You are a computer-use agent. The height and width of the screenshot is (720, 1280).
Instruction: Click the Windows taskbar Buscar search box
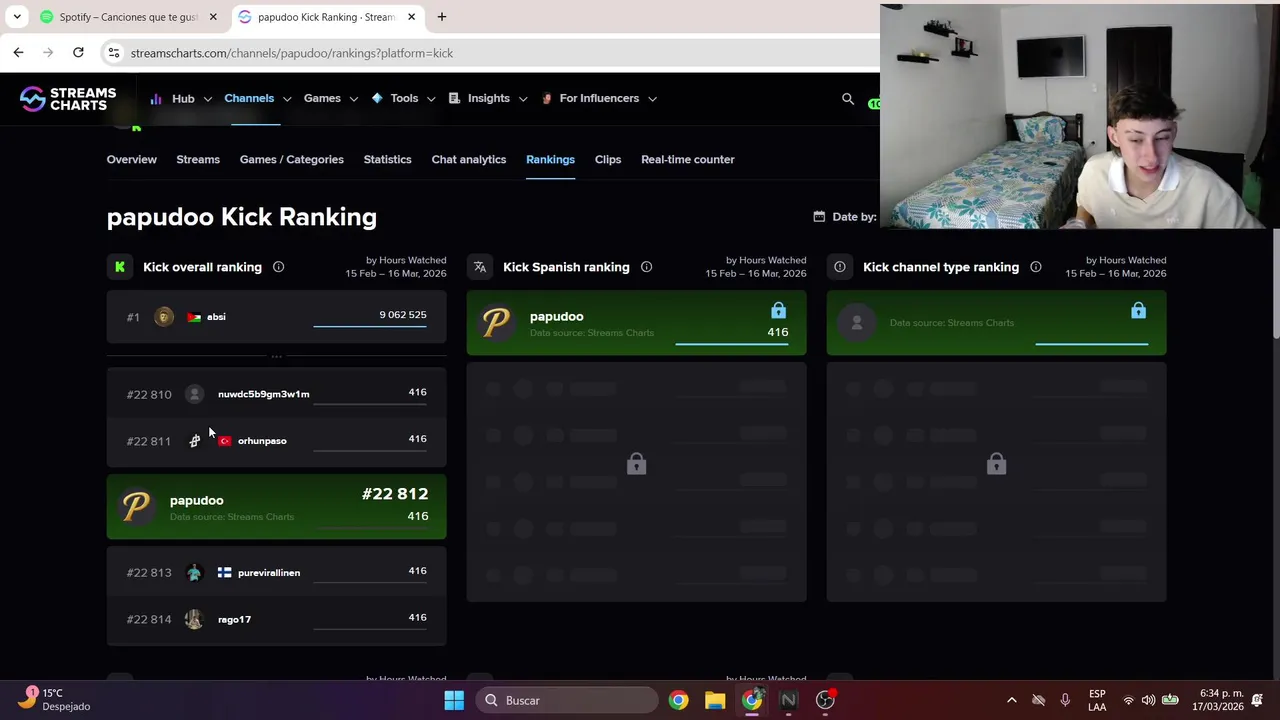[x=567, y=700]
